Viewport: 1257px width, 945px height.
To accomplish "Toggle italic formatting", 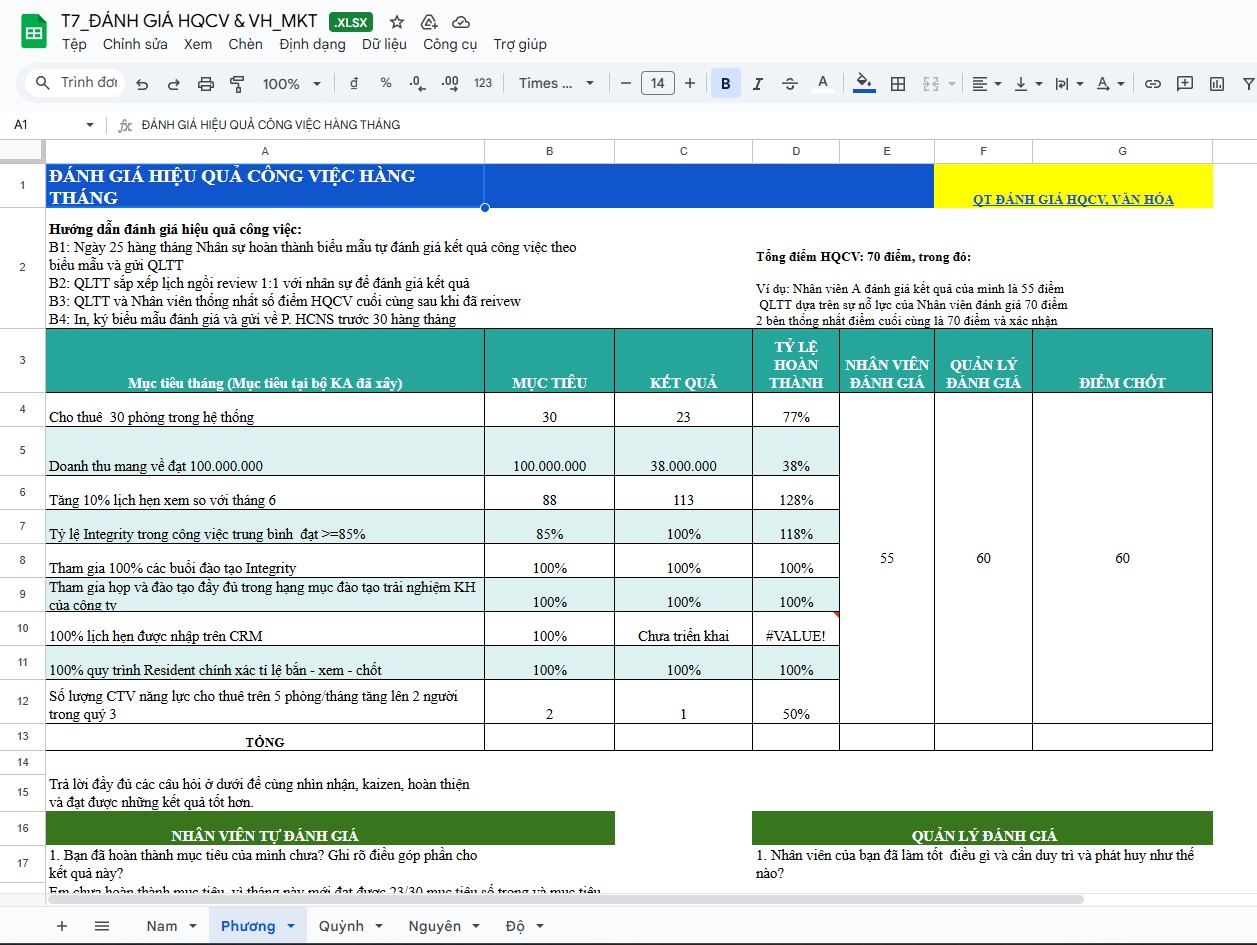I will [x=757, y=84].
